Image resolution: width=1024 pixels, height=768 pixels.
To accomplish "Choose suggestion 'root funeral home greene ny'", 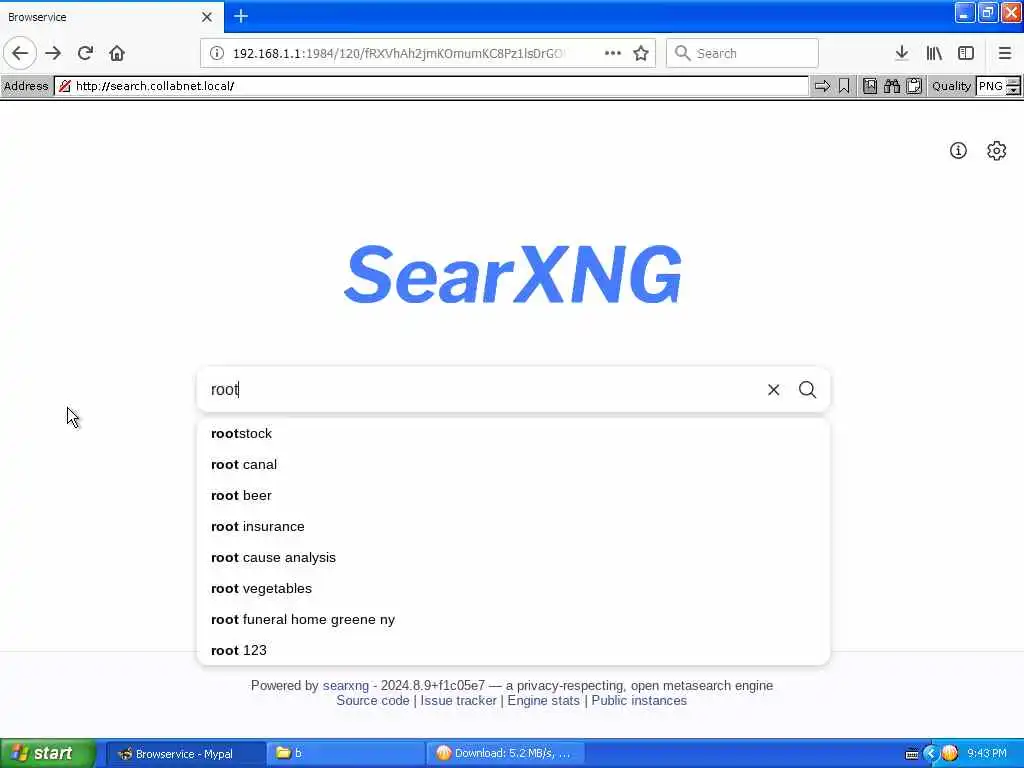I will point(513,619).
